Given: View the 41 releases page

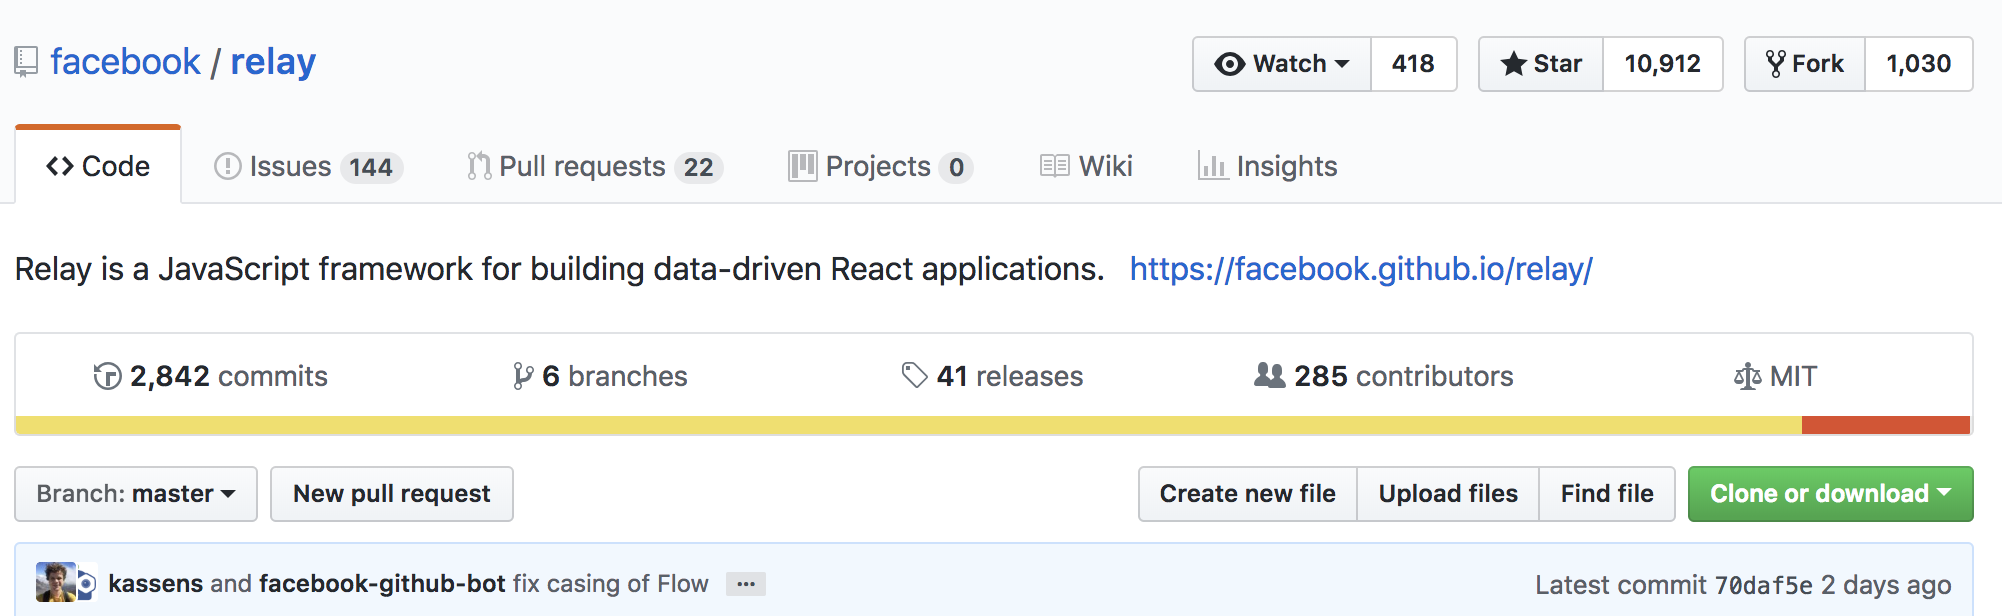Looking at the screenshot, I should pyautogui.click(x=992, y=376).
